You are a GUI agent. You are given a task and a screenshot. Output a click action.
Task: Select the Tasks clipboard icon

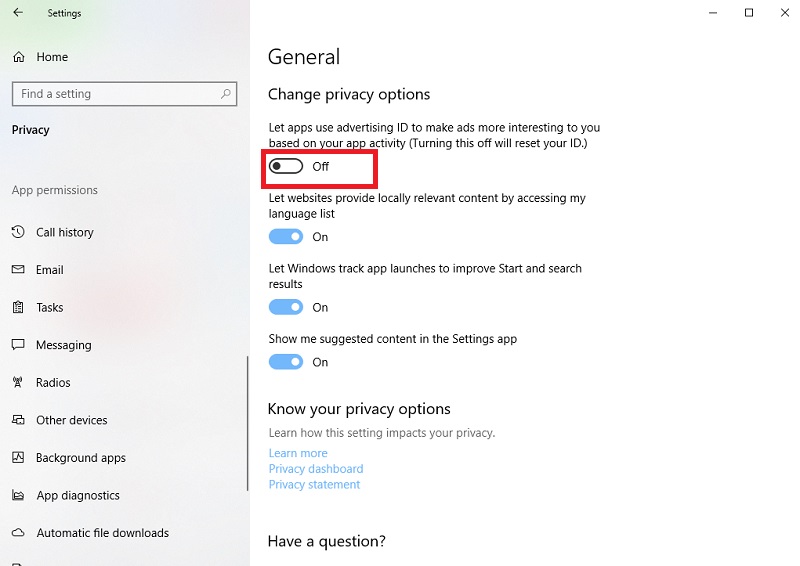[18, 307]
